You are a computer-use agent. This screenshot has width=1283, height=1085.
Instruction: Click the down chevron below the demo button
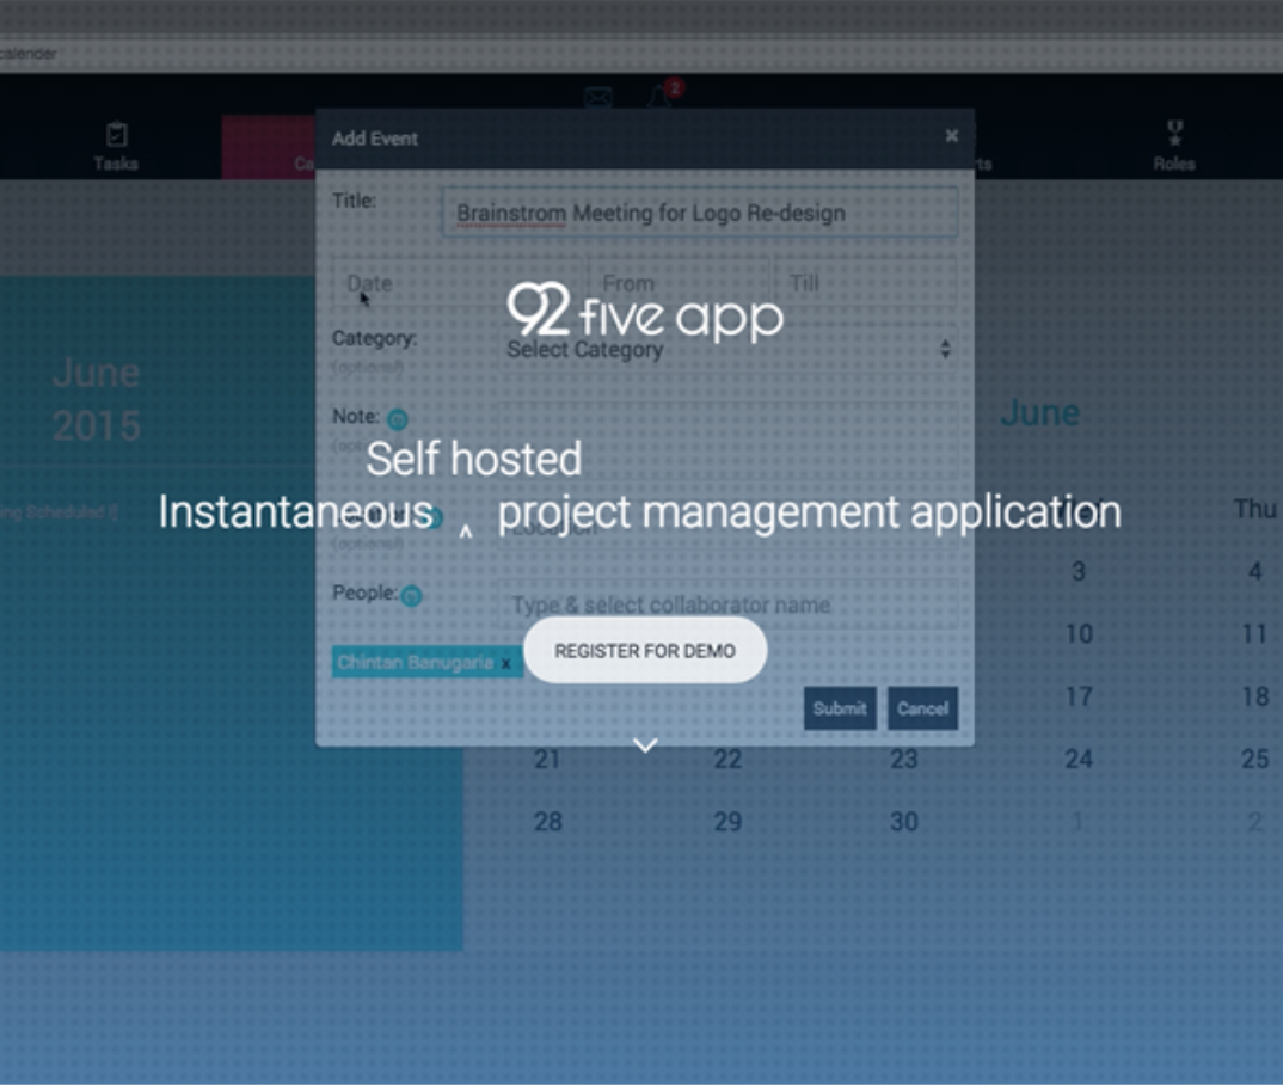pyautogui.click(x=645, y=745)
